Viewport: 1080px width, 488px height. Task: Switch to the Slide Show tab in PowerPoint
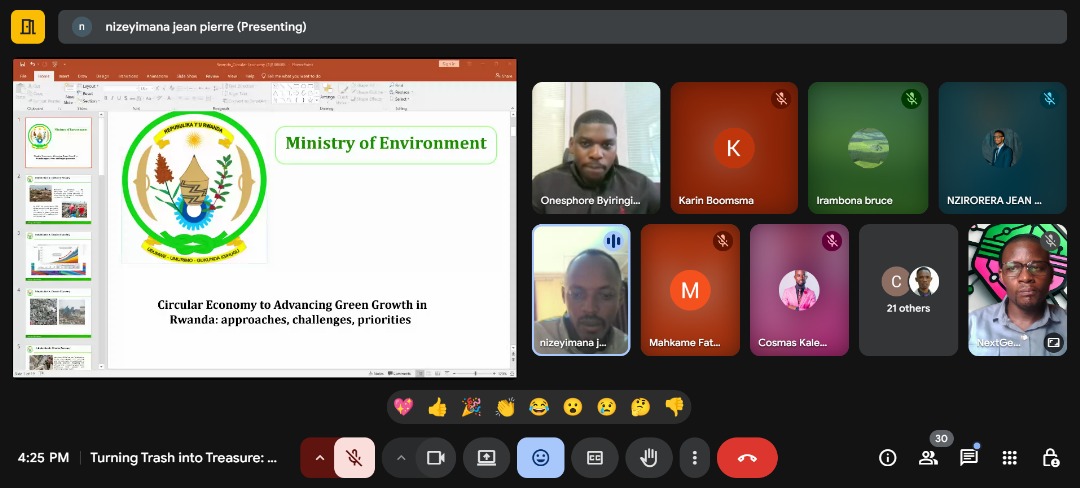[x=187, y=76]
